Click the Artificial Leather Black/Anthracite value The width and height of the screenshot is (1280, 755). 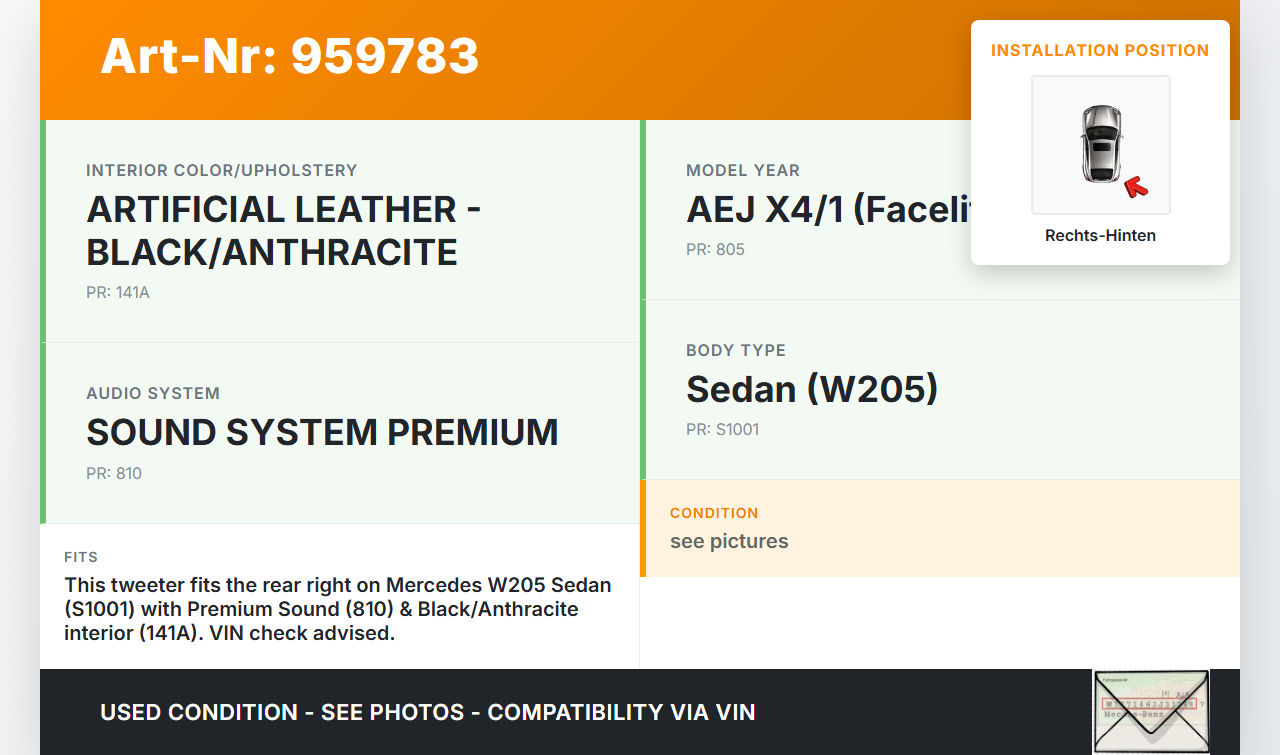coord(283,231)
